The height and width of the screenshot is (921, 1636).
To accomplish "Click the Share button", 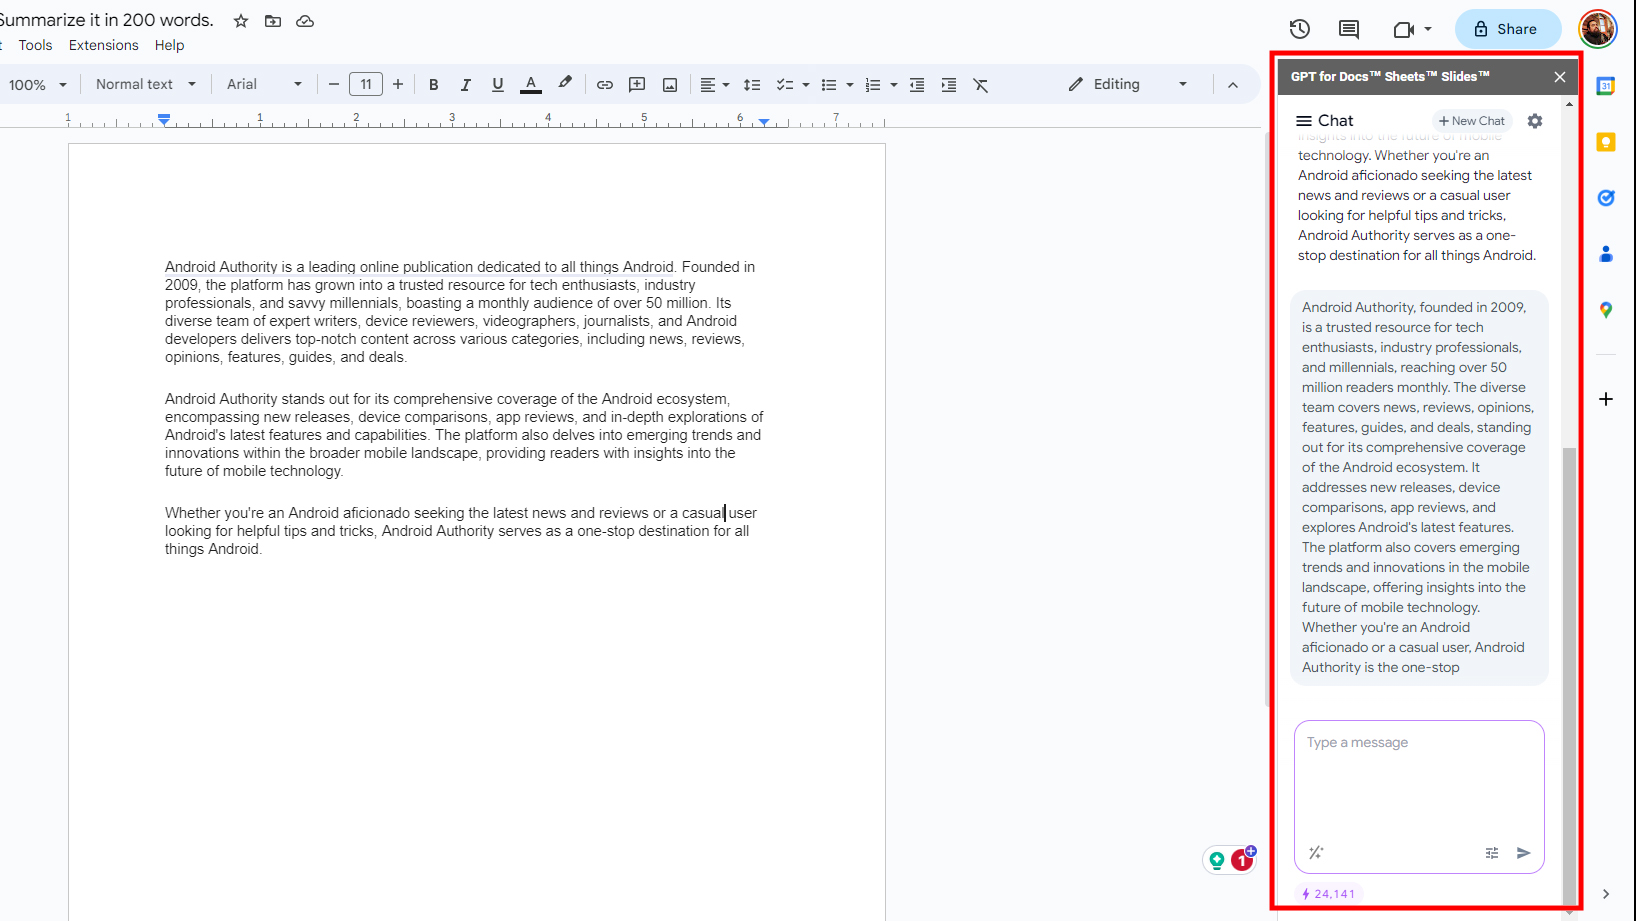I will point(1507,29).
